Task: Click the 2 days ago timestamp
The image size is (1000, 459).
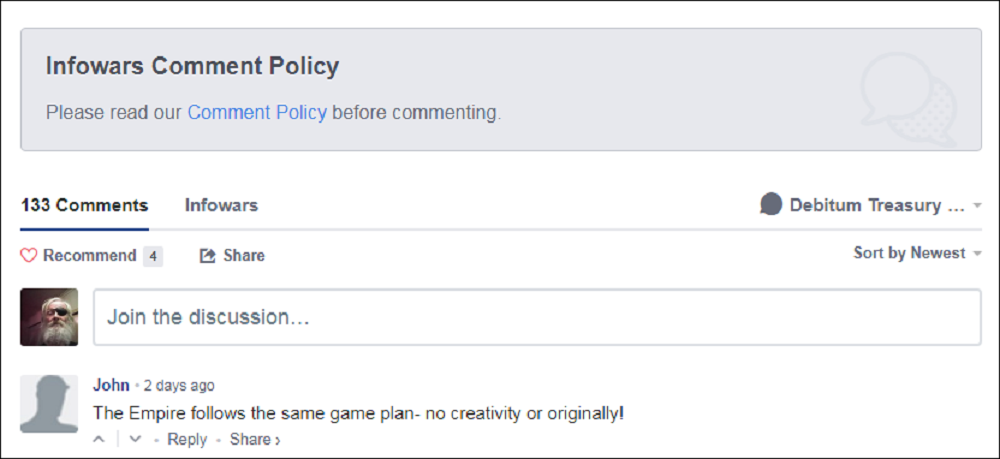Action: (x=179, y=386)
